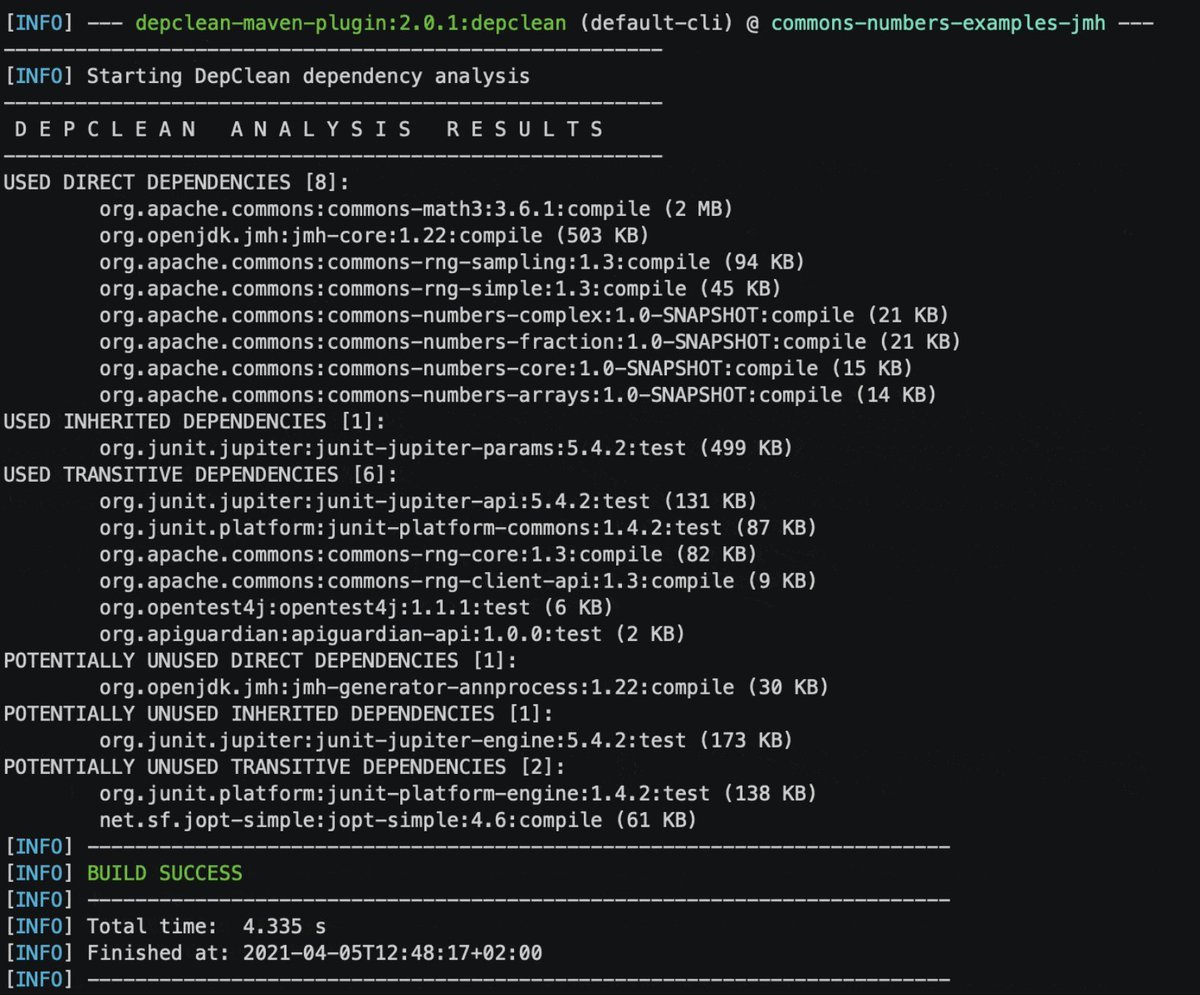Select the commons-rng-client-api:1.3 line
This screenshot has width=1200, height=995.
pyautogui.click(x=458, y=580)
